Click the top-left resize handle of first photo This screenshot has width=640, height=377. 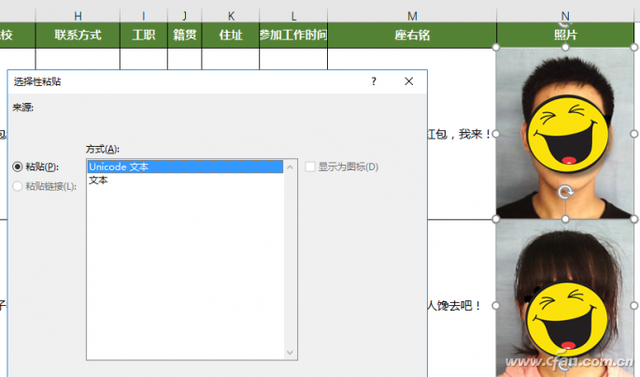[496, 47]
